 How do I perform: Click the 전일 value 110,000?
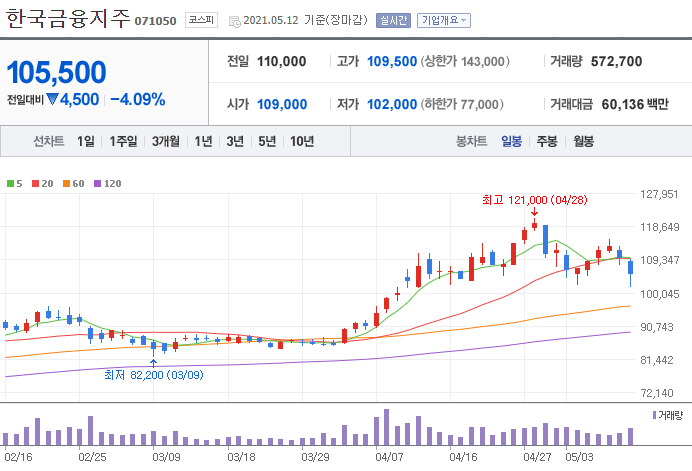tap(282, 61)
